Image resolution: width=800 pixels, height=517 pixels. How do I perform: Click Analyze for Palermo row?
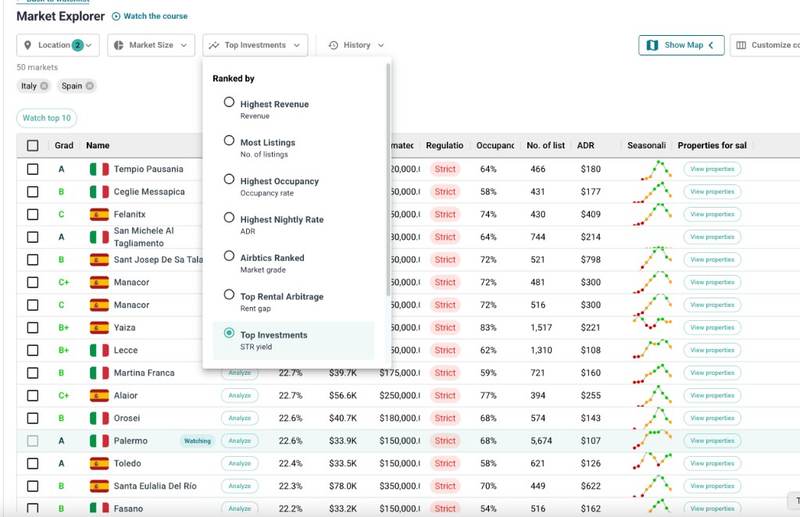240,440
